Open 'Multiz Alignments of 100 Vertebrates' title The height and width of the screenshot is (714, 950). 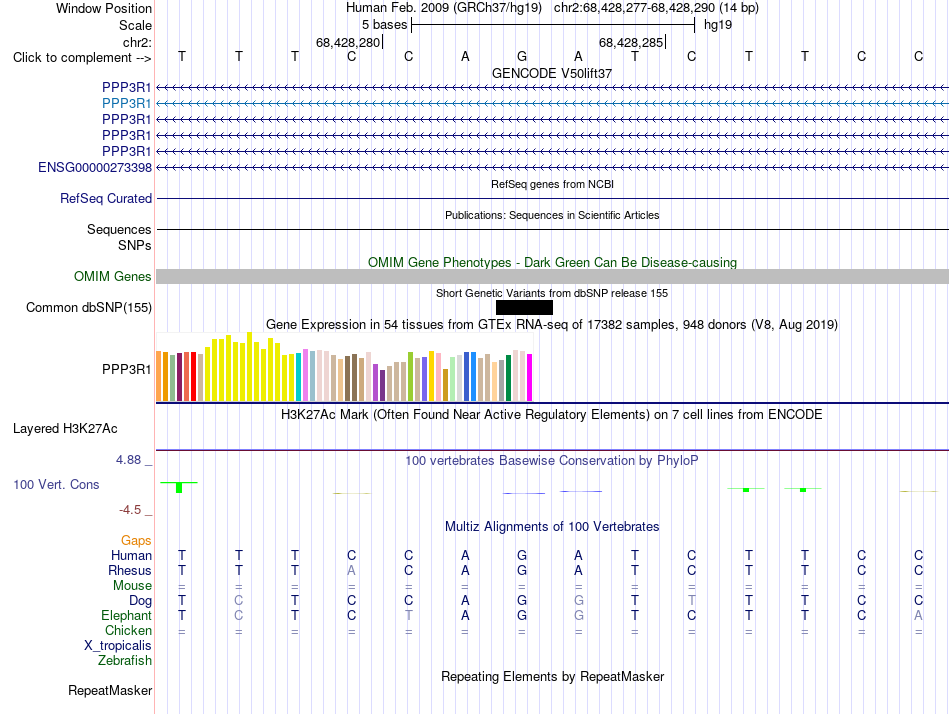pyautogui.click(x=552, y=527)
